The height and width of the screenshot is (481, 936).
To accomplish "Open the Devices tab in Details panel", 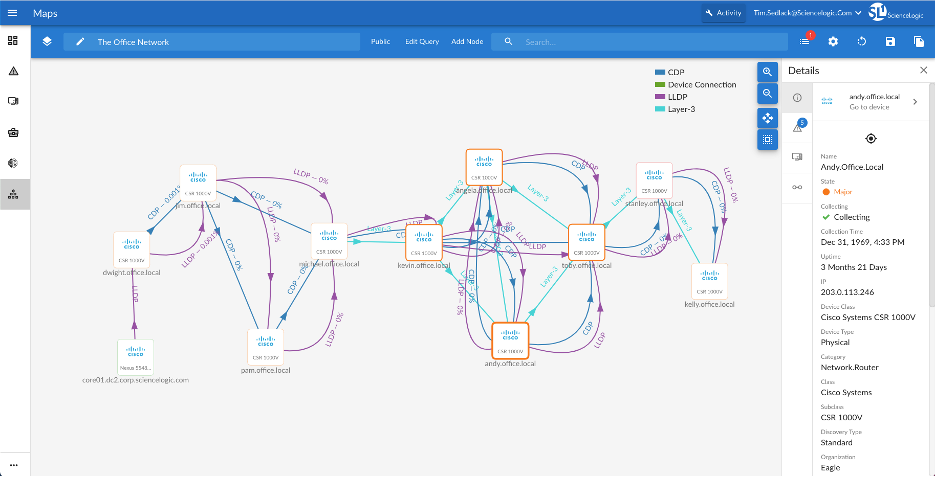I will coord(797,157).
